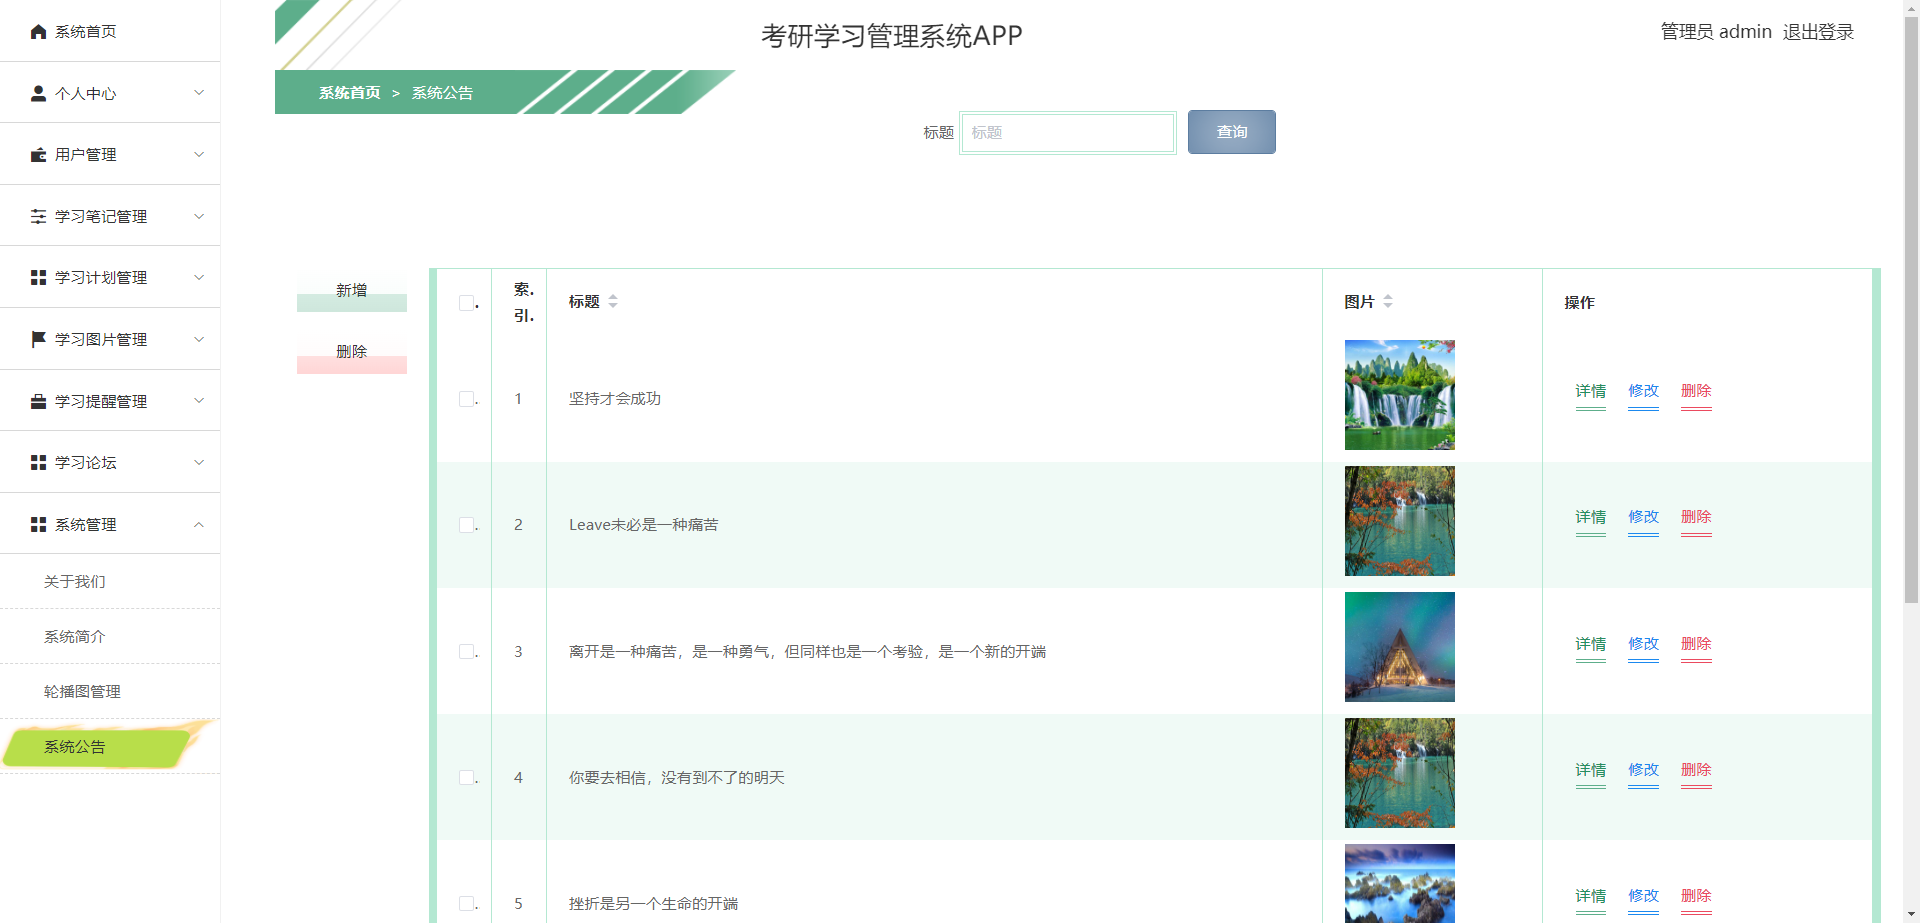1920x923 pixels.
Task: Click the 系统管理 icon in sidebar
Action: click(x=38, y=523)
